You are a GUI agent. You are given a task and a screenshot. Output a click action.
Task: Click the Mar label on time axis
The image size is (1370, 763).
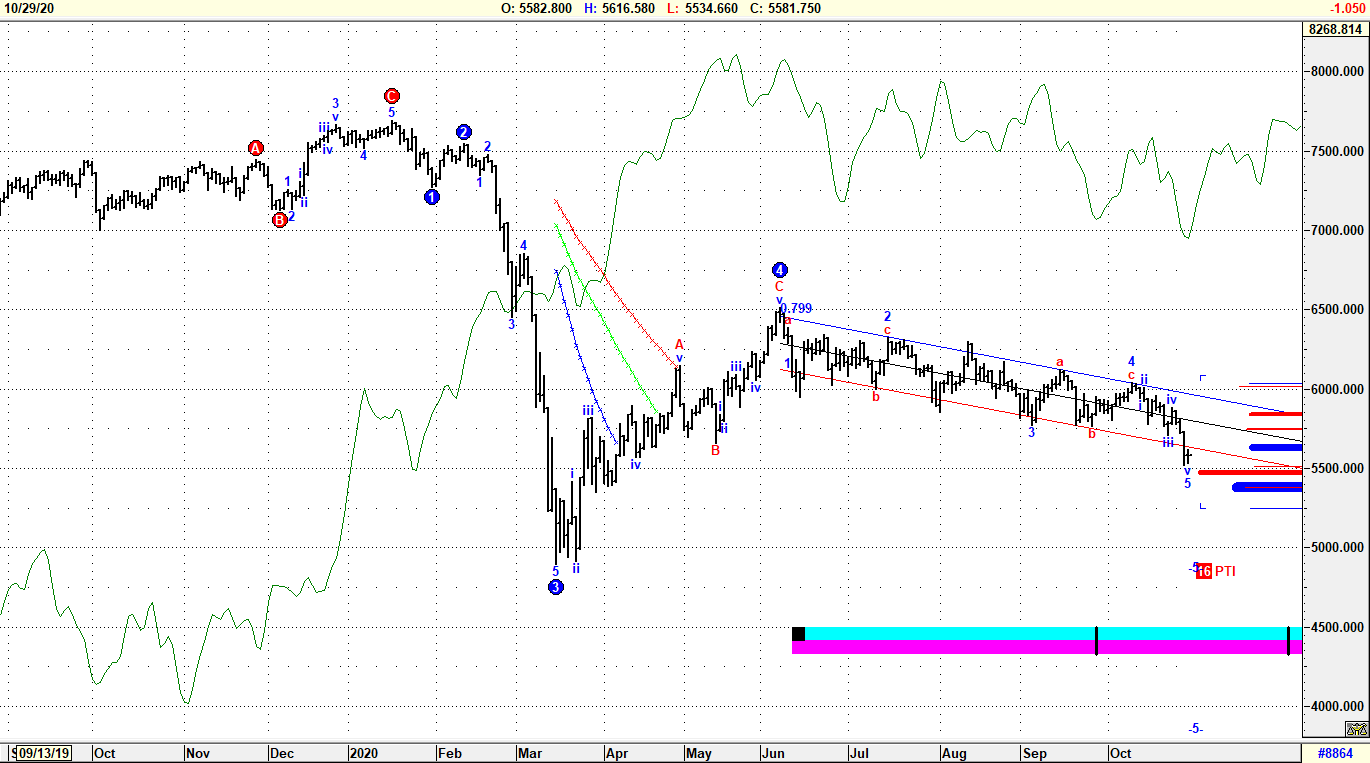(x=525, y=753)
